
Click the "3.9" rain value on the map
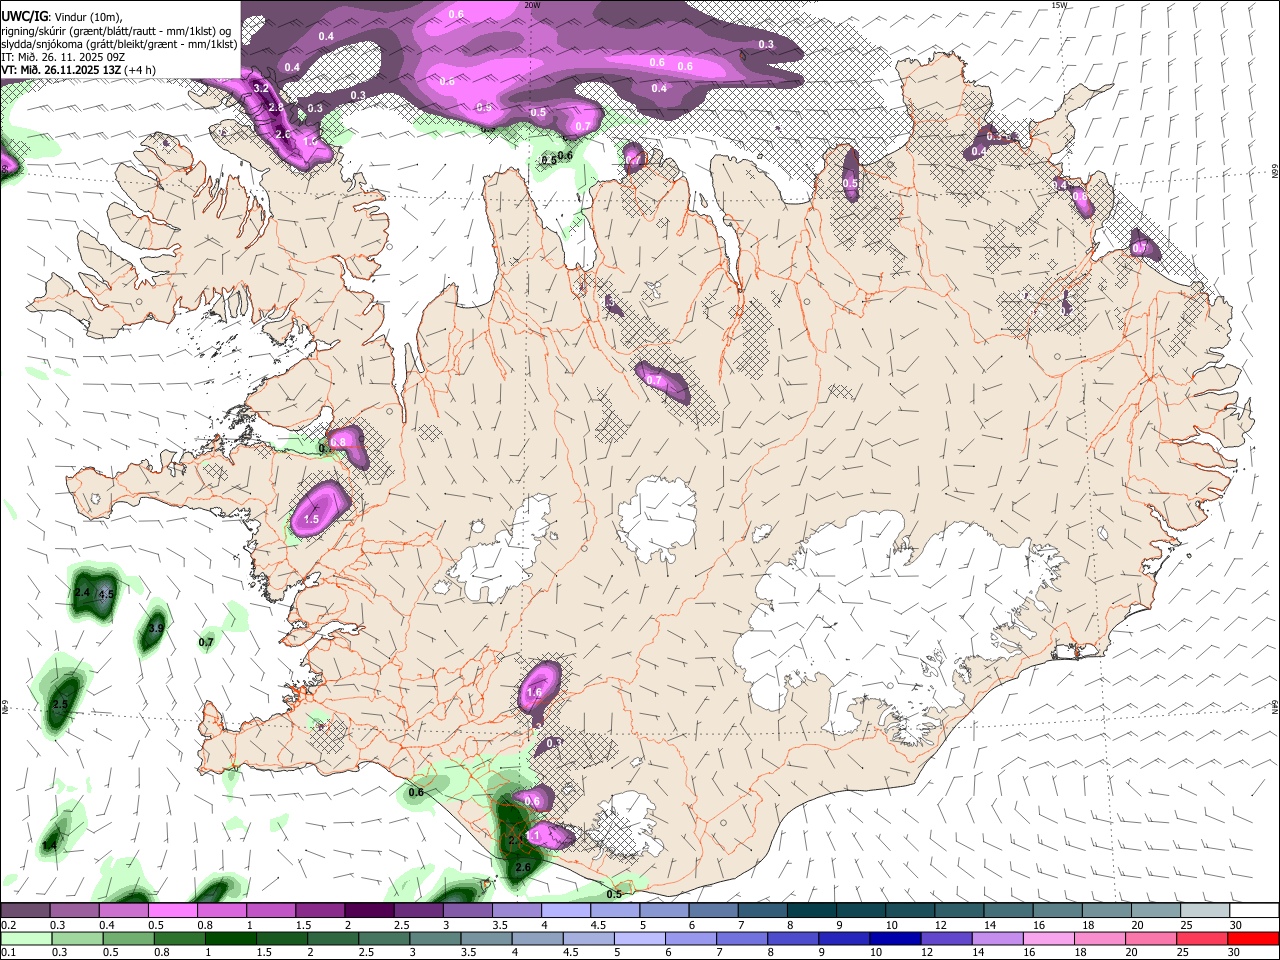point(155,629)
